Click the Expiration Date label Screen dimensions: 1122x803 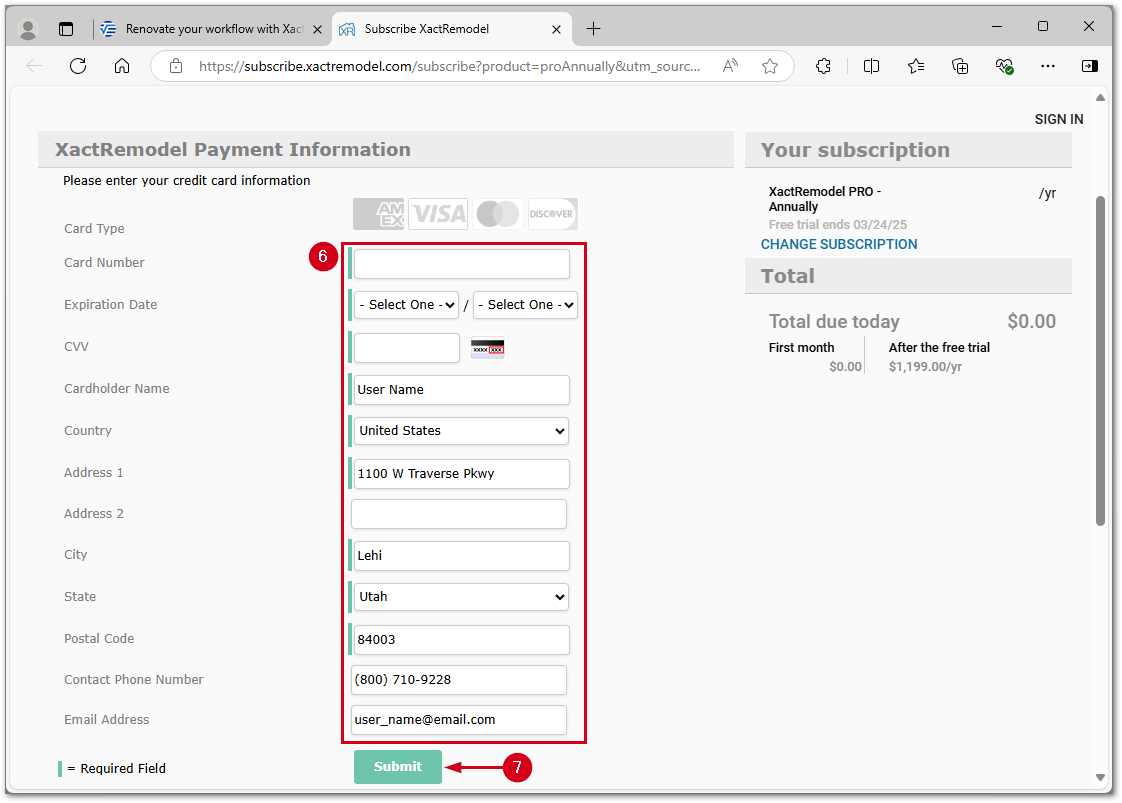110,305
